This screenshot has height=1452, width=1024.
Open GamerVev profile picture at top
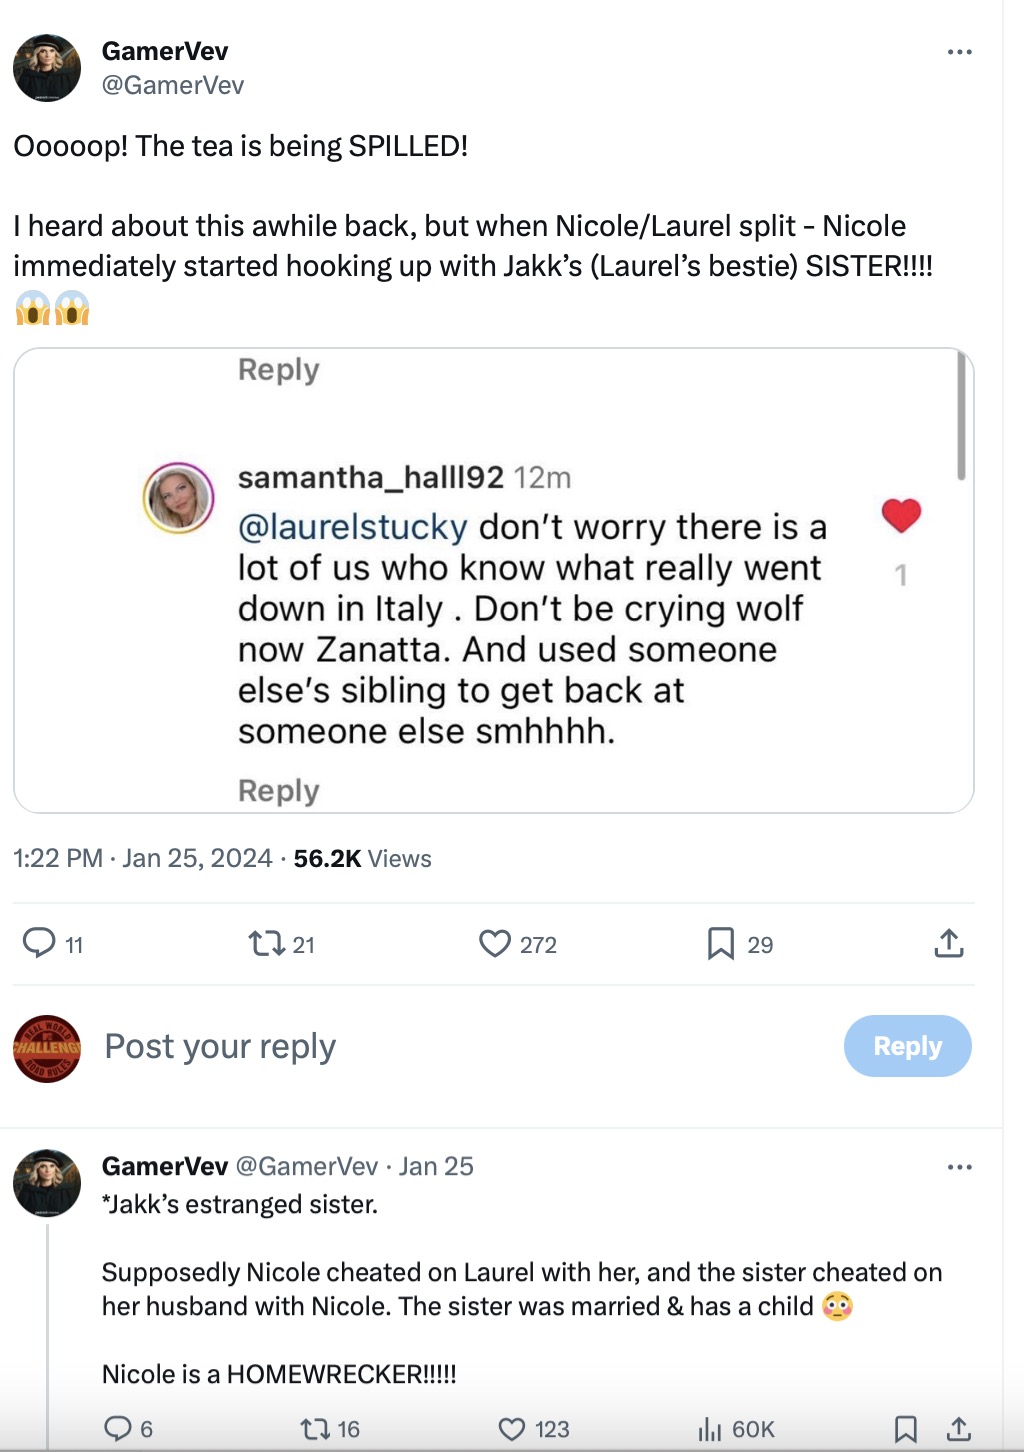click(47, 68)
